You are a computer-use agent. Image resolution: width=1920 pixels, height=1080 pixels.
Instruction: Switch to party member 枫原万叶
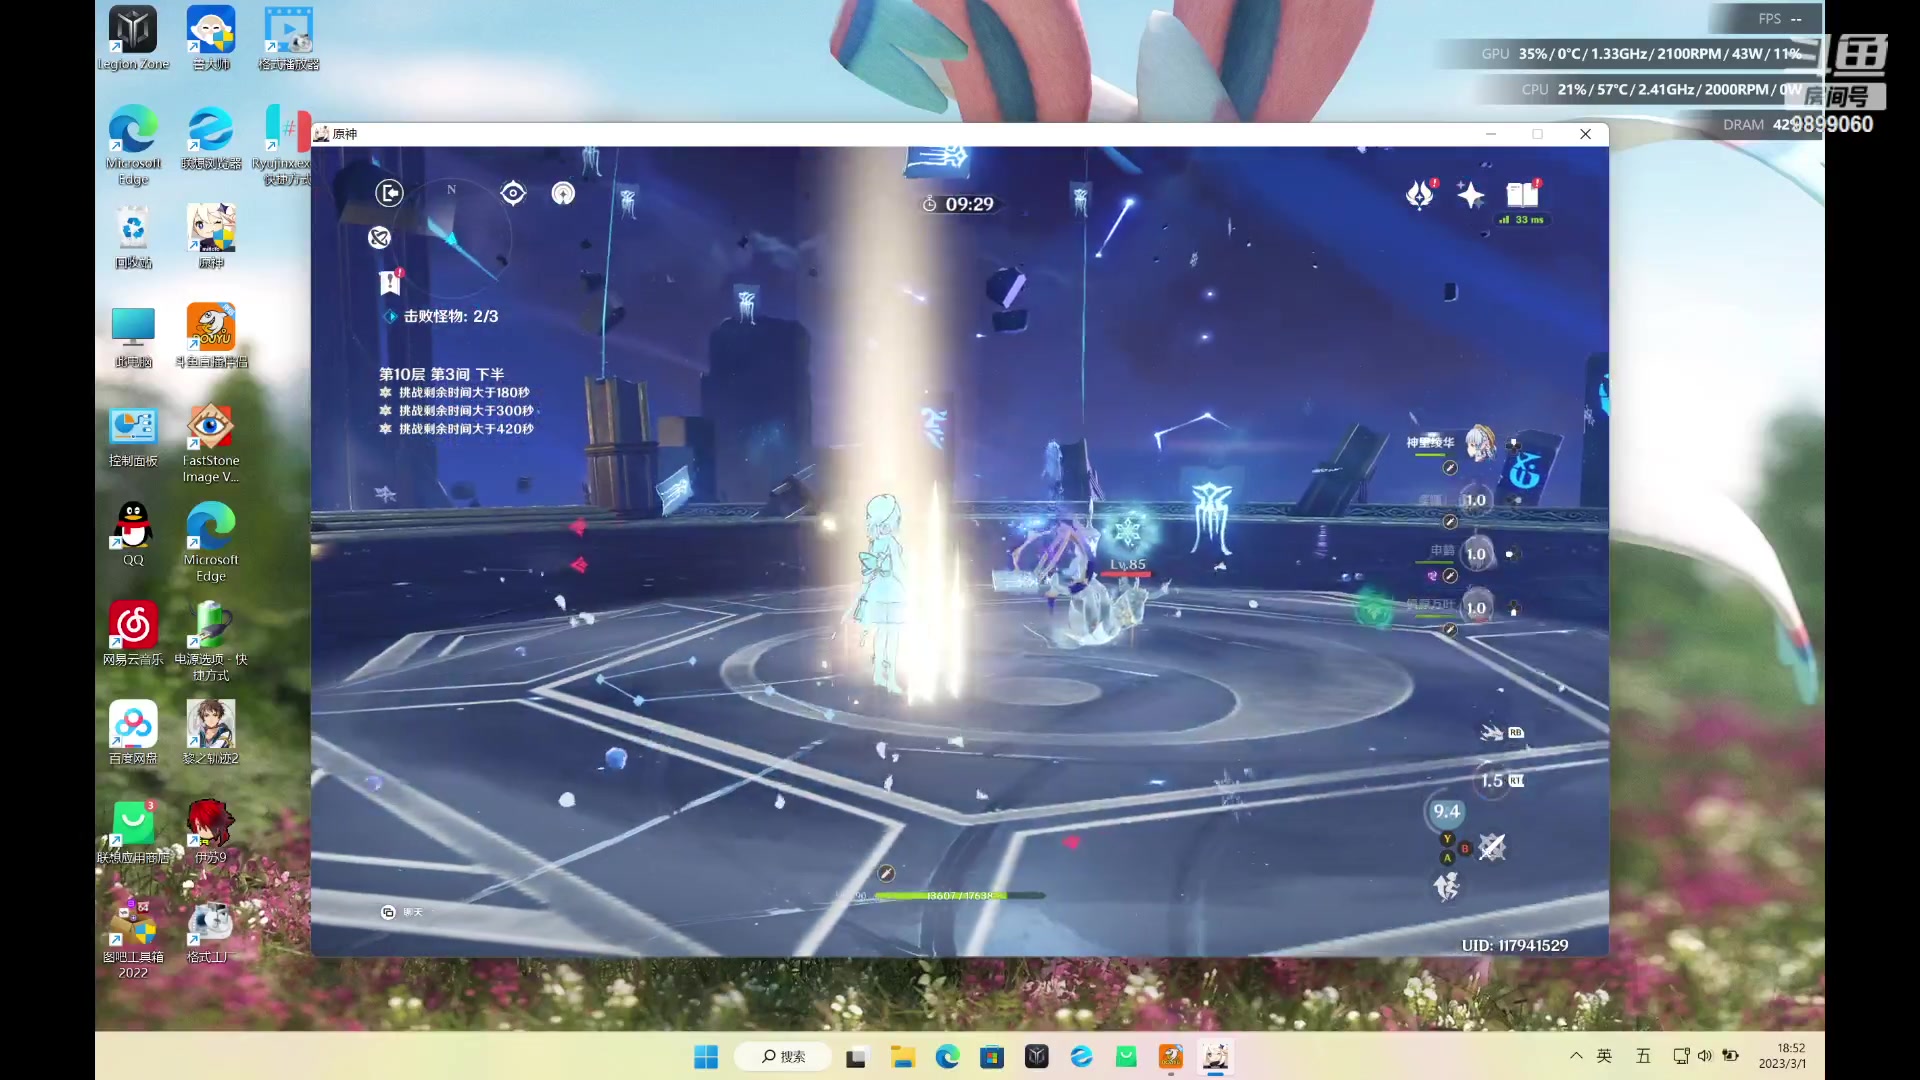point(1477,607)
